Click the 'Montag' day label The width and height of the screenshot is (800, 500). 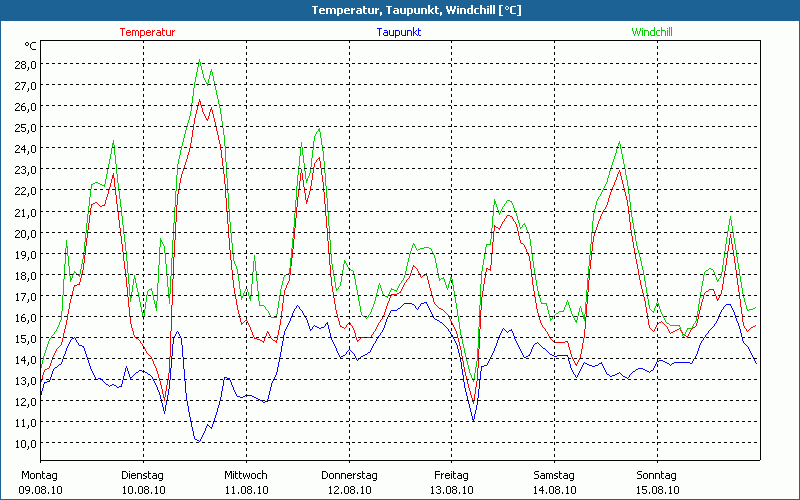pos(39,476)
